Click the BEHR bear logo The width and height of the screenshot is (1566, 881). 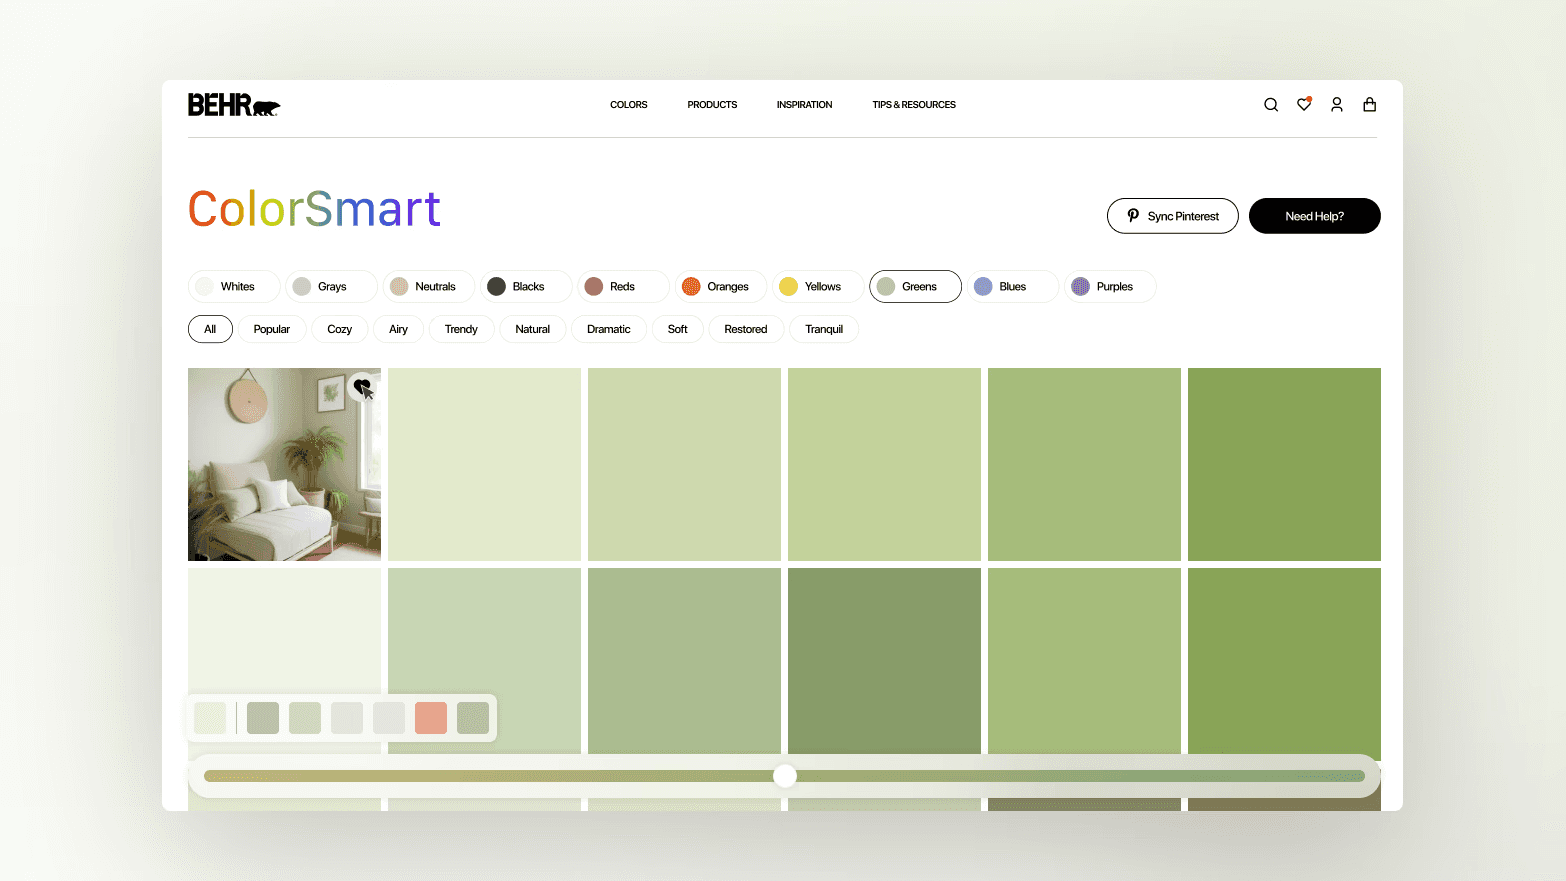(x=234, y=105)
